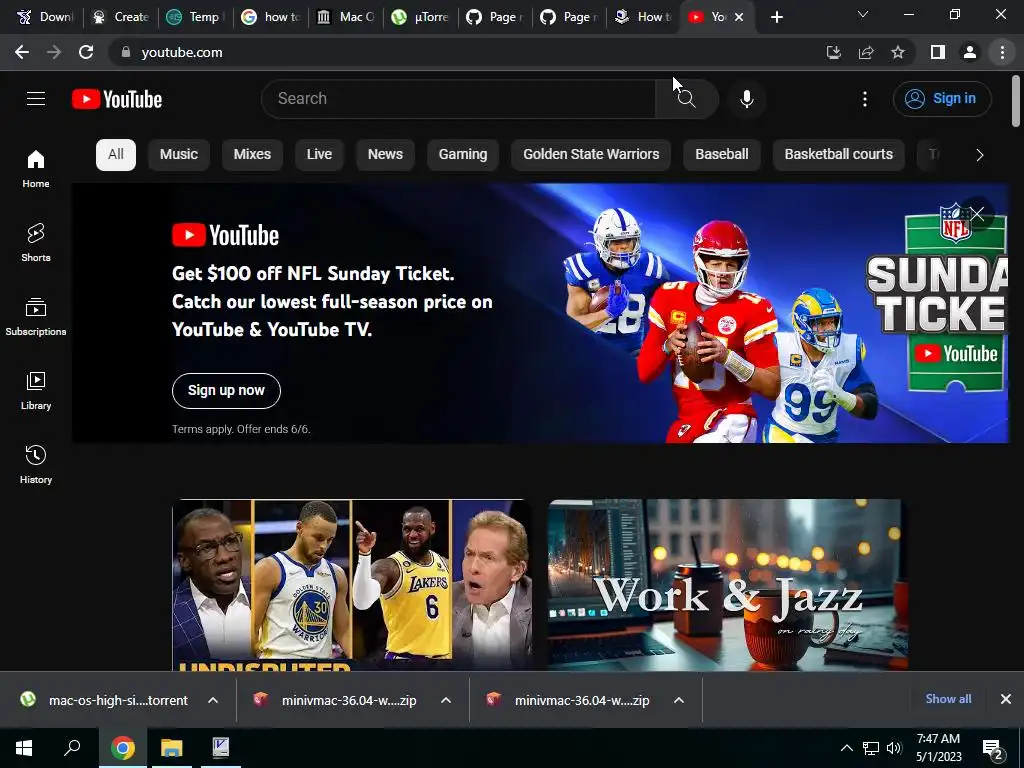Open History in sidebar
The height and width of the screenshot is (768, 1024).
click(36, 464)
